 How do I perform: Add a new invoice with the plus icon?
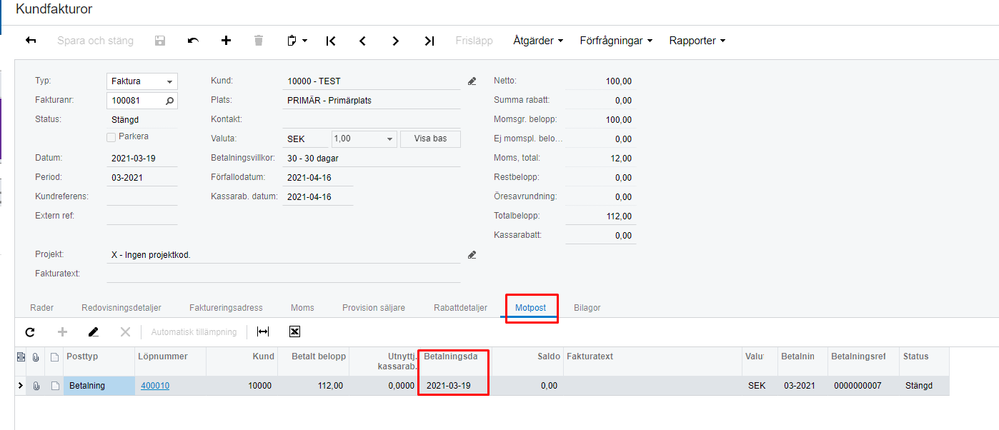tap(226, 41)
